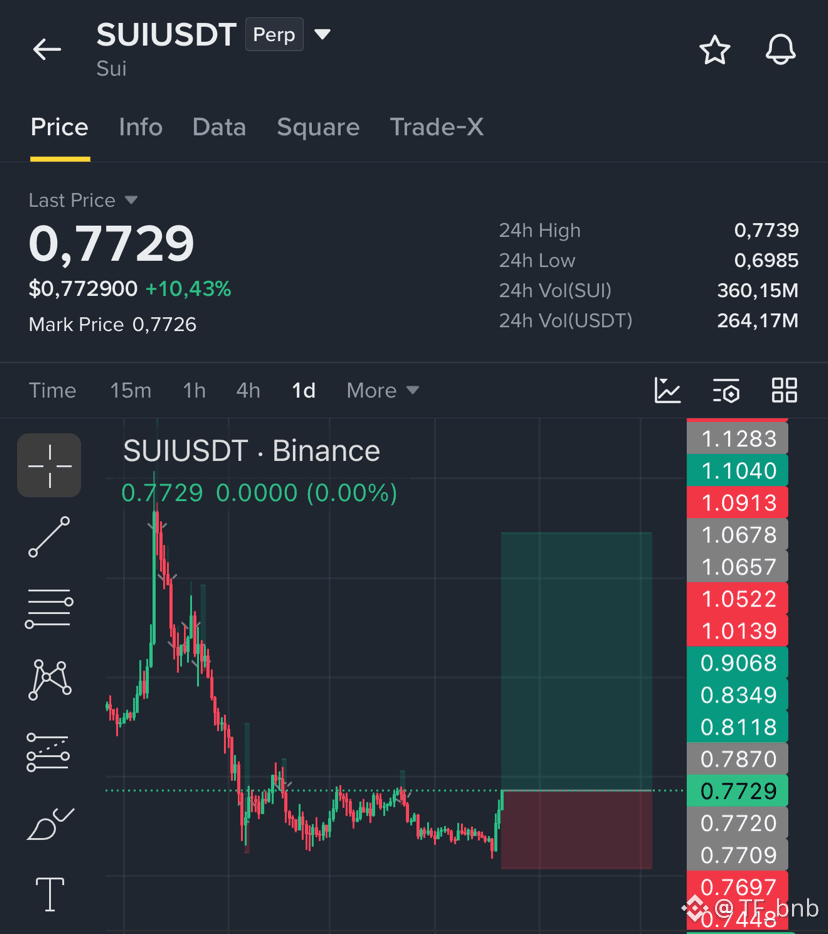Click the 0.8118 green price label

point(738,727)
